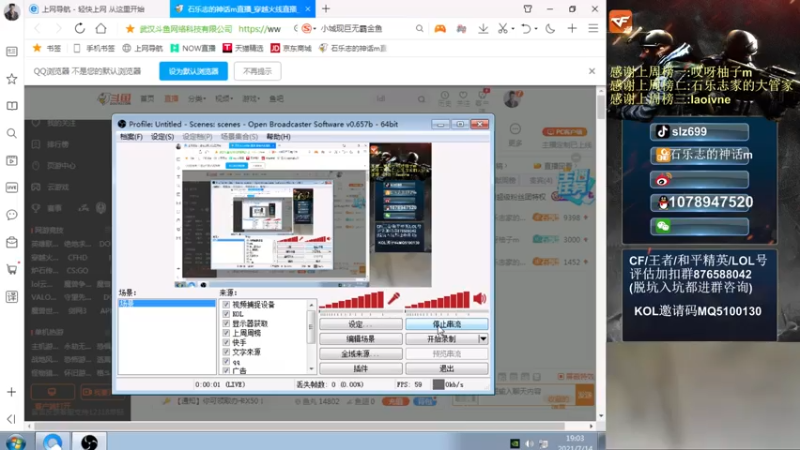
Task: Open the NOW直播 bookmark
Action: pyautogui.click(x=193, y=48)
